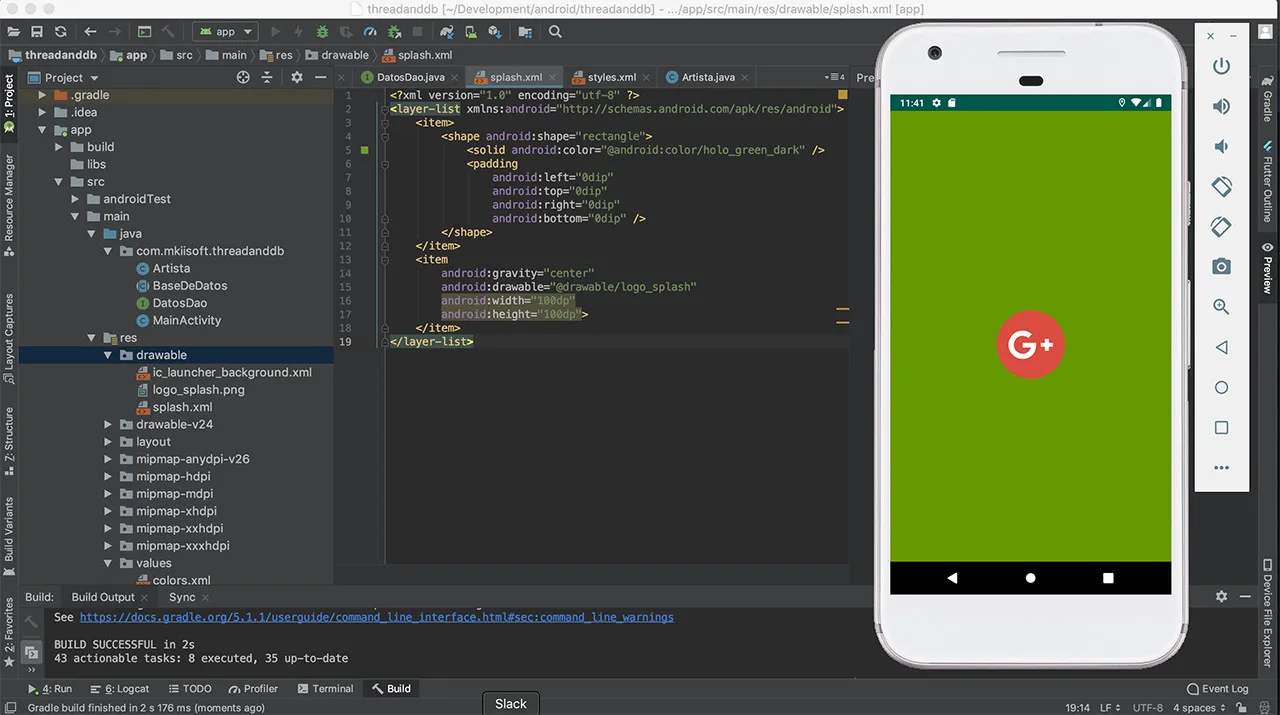The height and width of the screenshot is (715, 1280).
Task: Open the Gradle command line warnings link
Action: (376, 617)
